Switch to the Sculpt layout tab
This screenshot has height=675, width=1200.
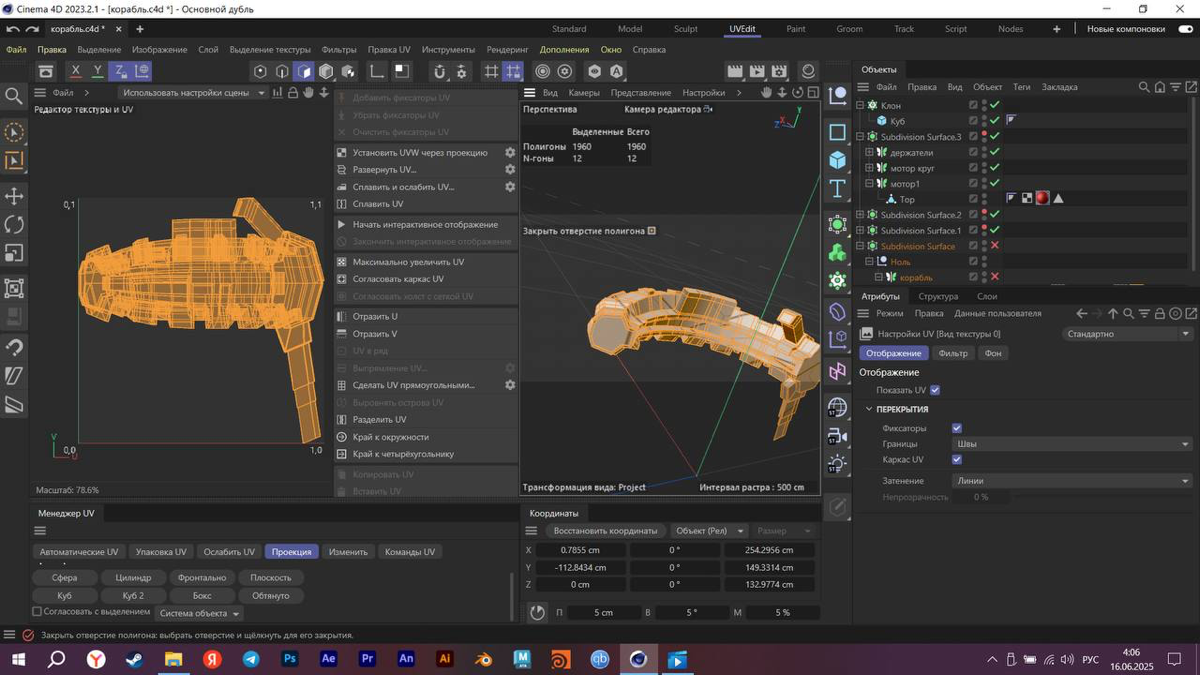pos(686,29)
